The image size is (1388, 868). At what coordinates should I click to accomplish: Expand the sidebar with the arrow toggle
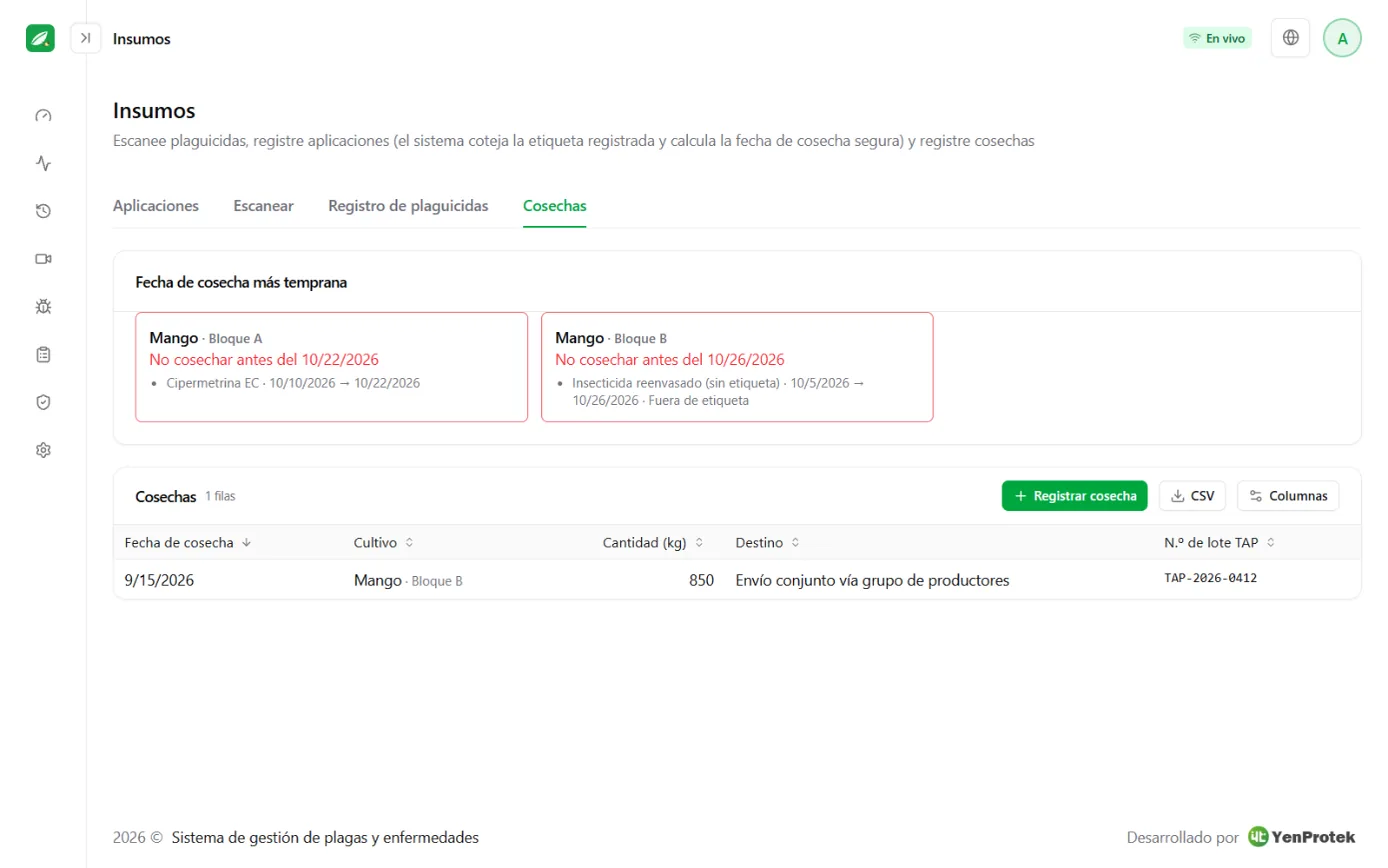86,38
